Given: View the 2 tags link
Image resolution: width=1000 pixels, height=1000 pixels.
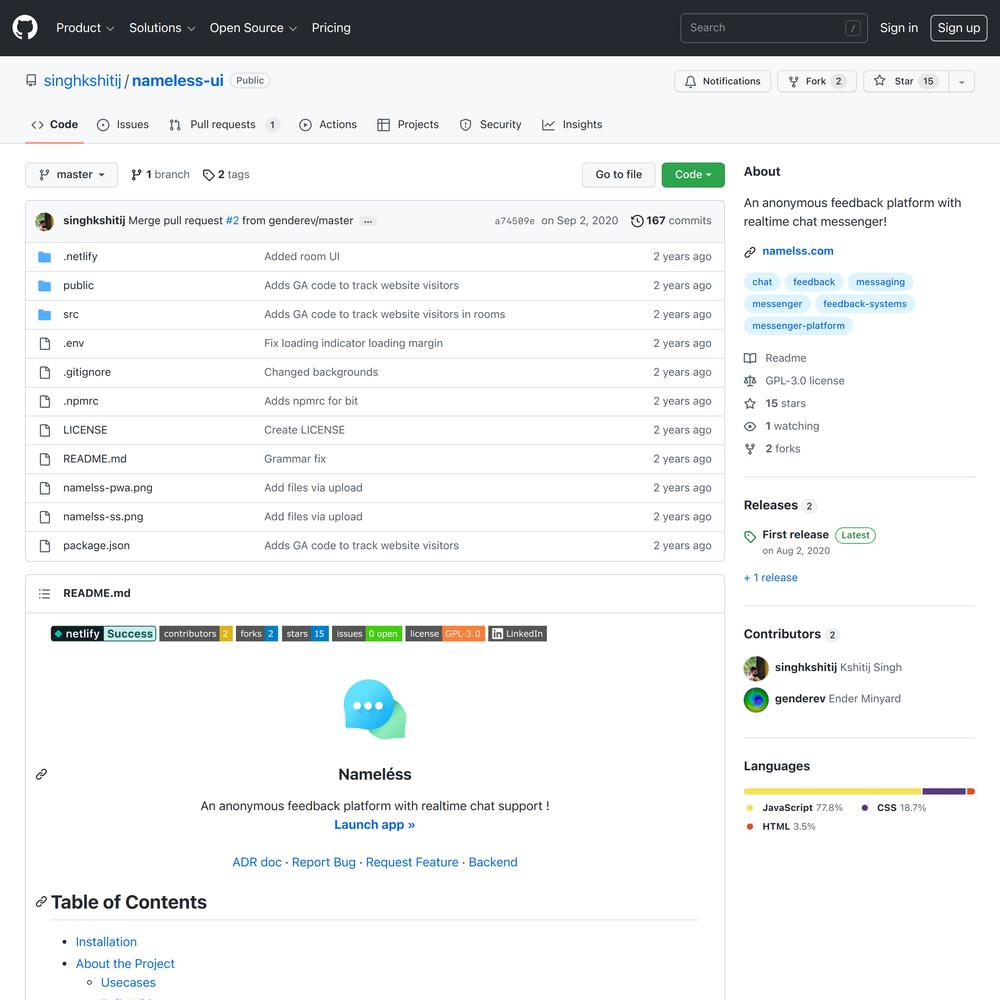Looking at the screenshot, I should point(226,175).
